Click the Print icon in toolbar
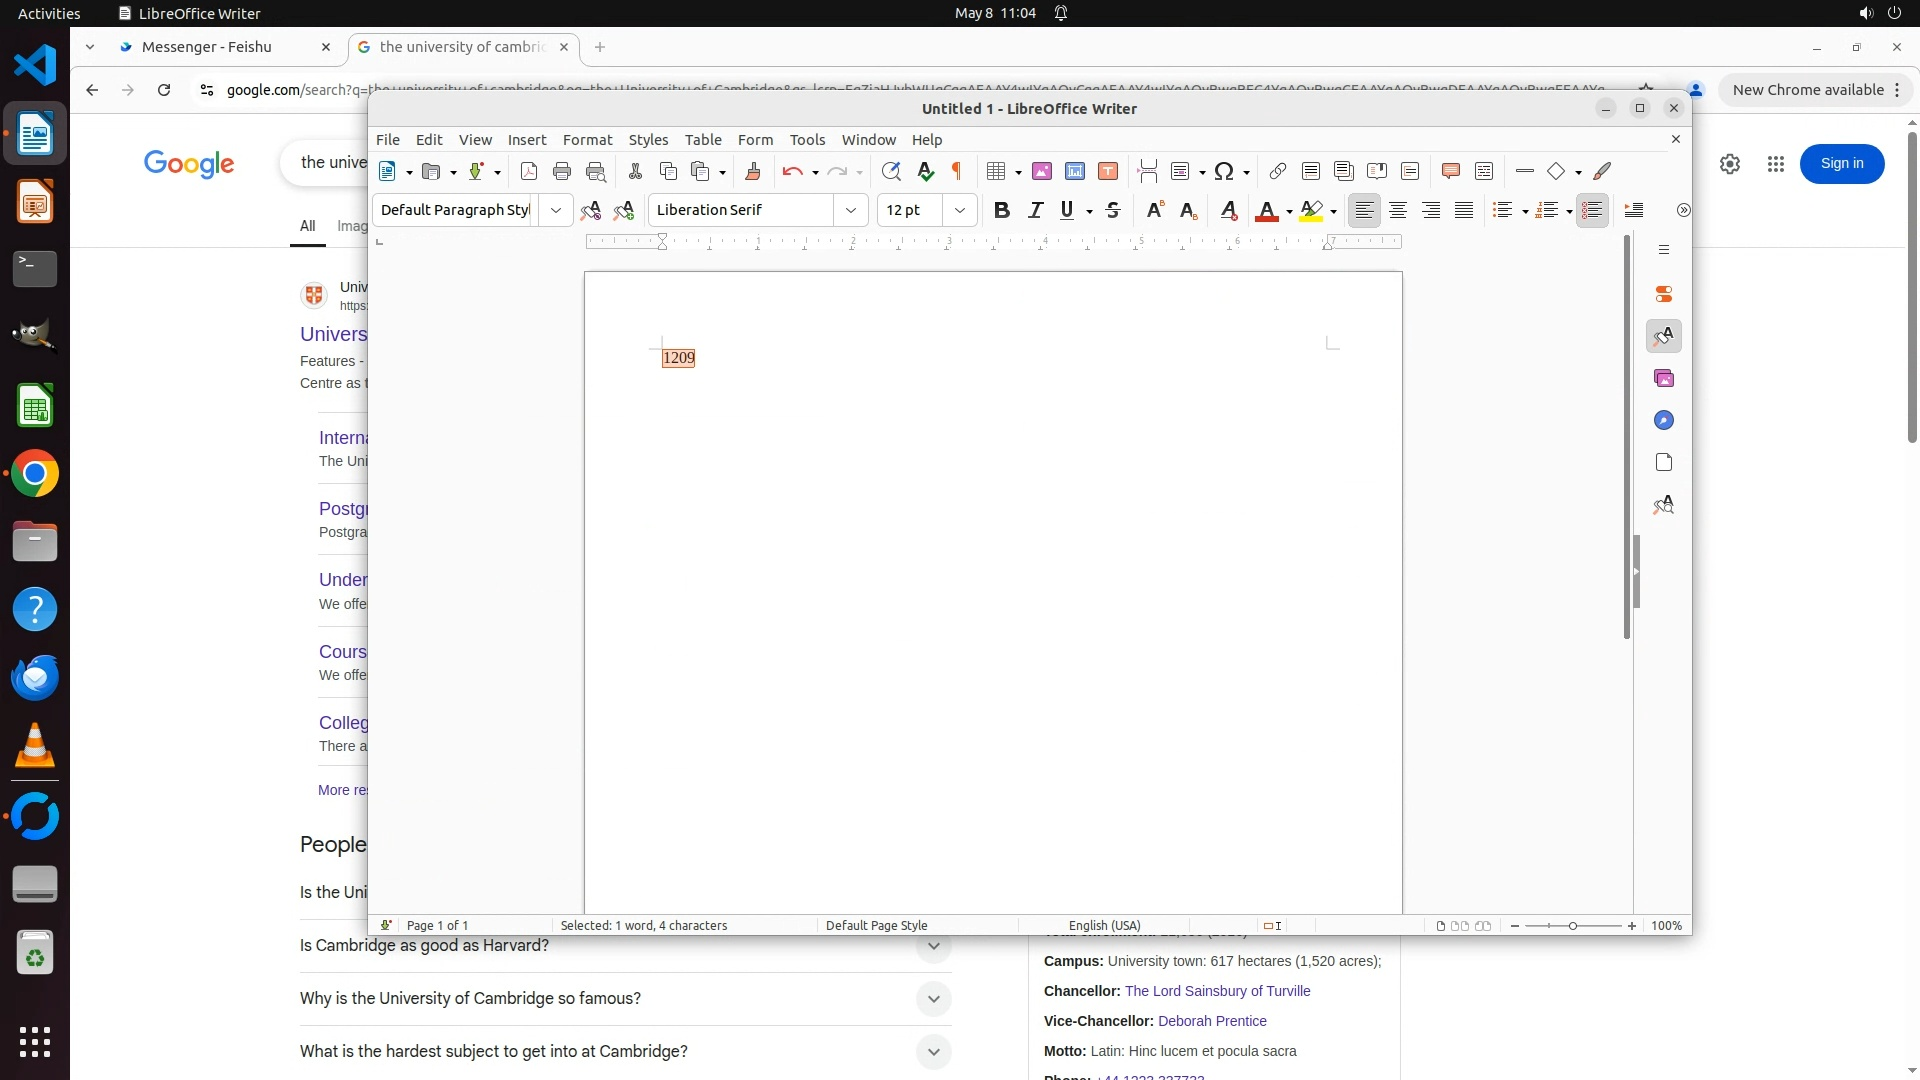 562,172
